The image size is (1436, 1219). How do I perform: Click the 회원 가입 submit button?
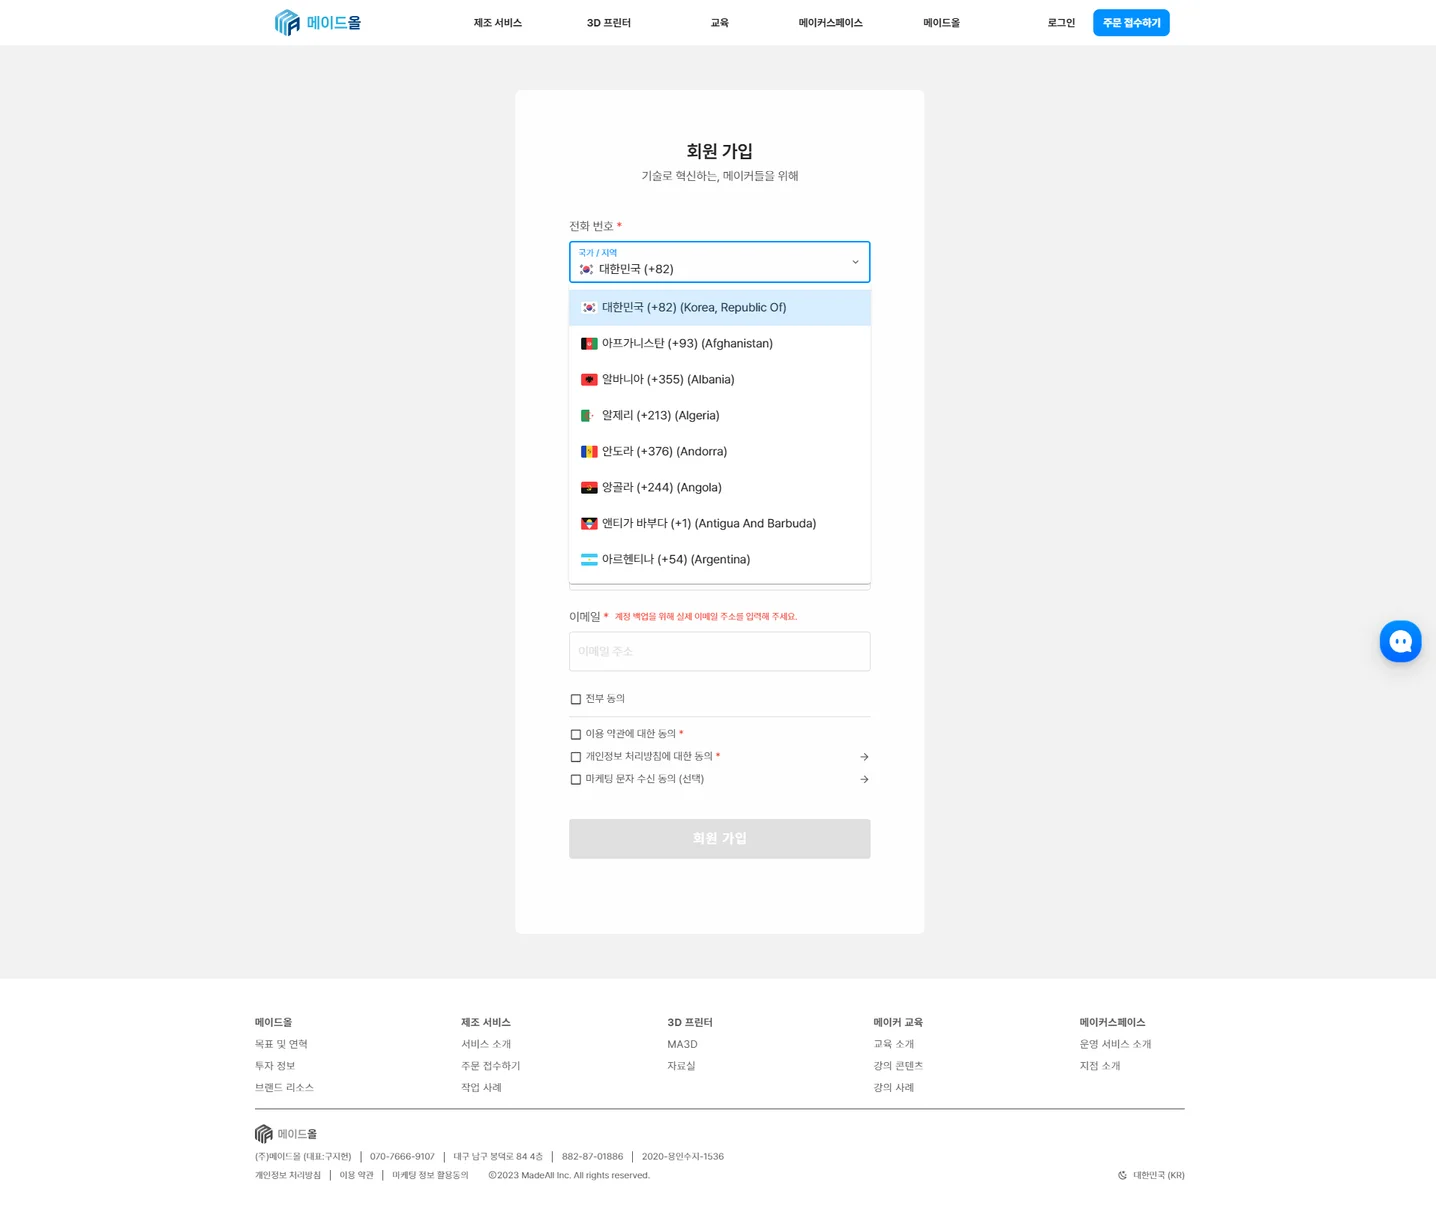719,839
